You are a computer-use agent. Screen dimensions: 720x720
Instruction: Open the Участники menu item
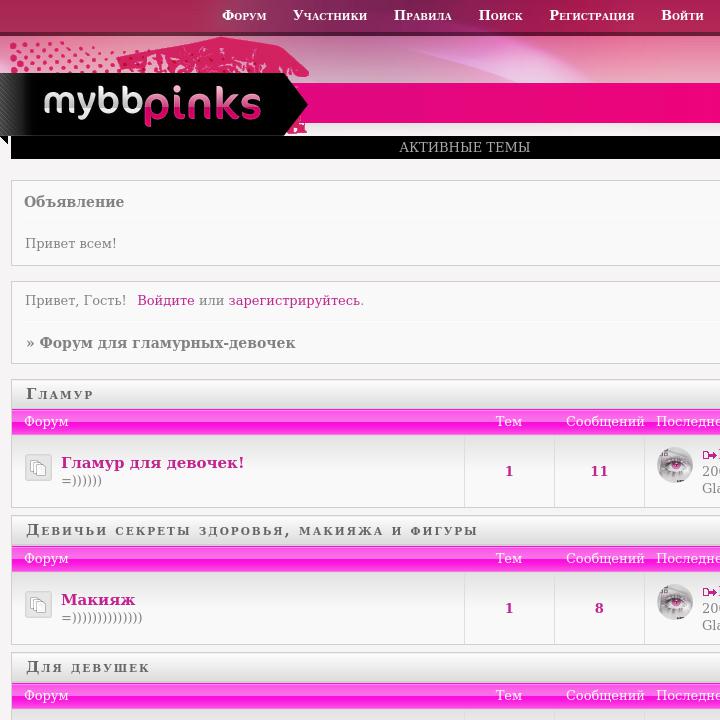click(x=330, y=15)
